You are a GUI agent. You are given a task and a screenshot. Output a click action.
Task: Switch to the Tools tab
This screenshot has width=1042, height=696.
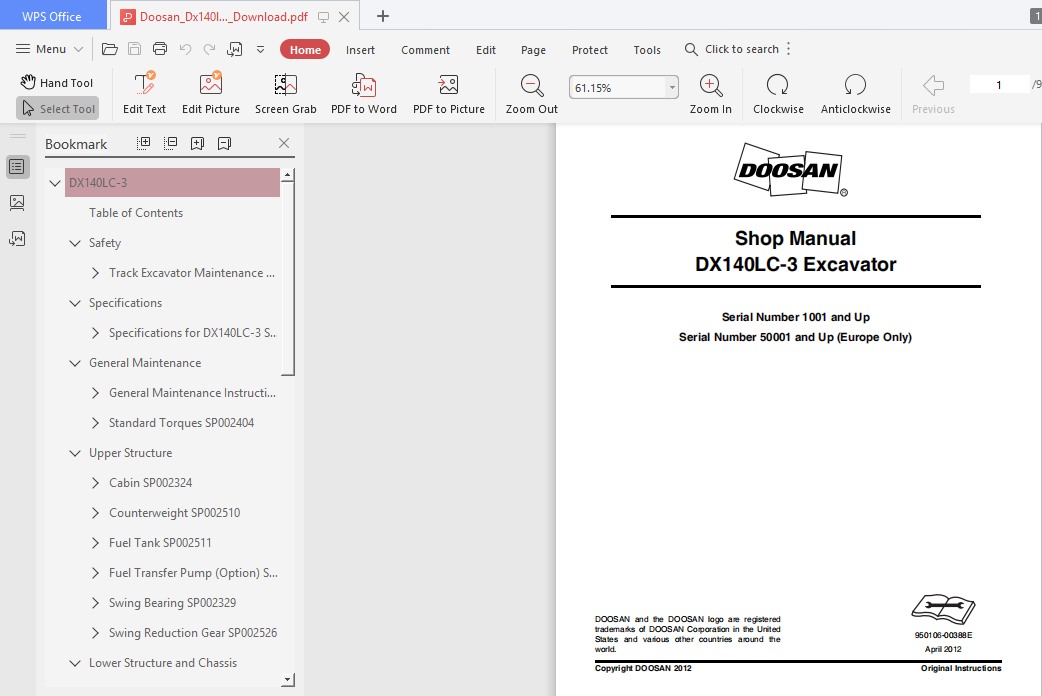click(x=647, y=50)
